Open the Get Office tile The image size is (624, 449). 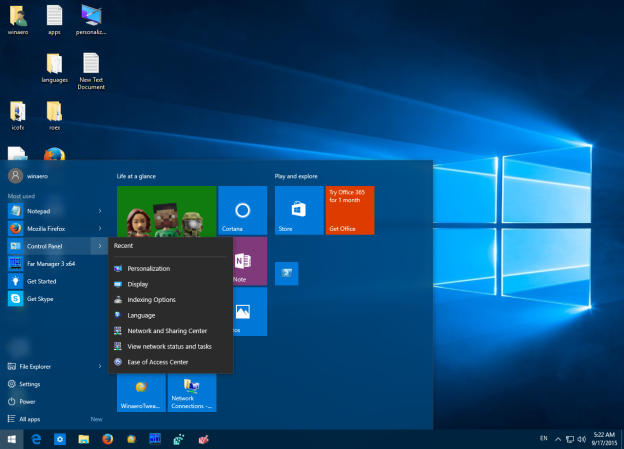coord(350,210)
